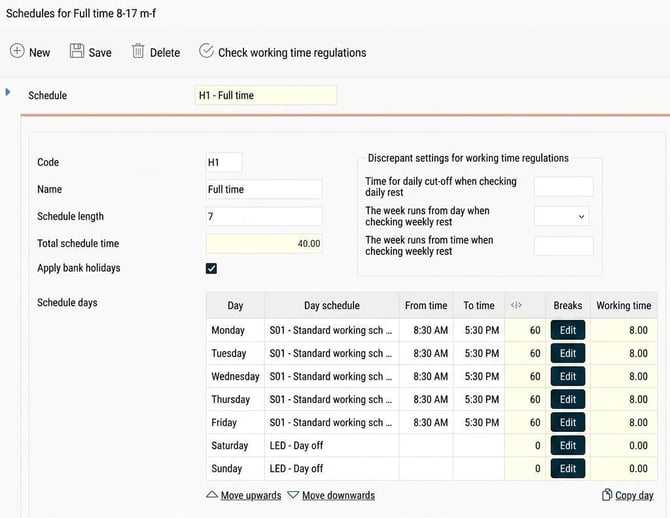Click the Copy day link
The height and width of the screenshot is (518, 670).
(x=634, y=495)
